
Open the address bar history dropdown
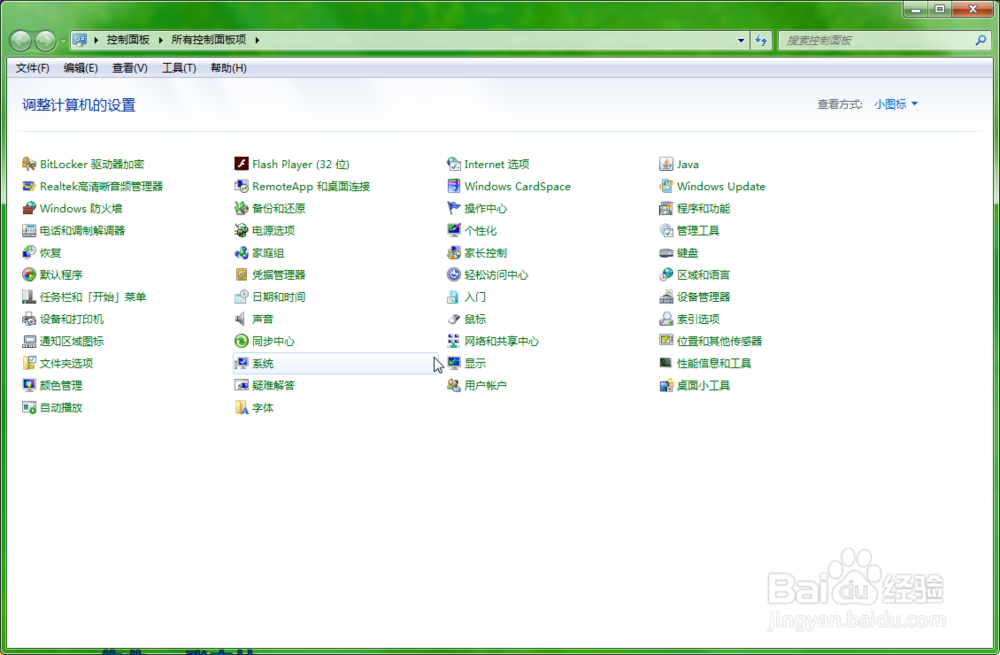[740, 40]
